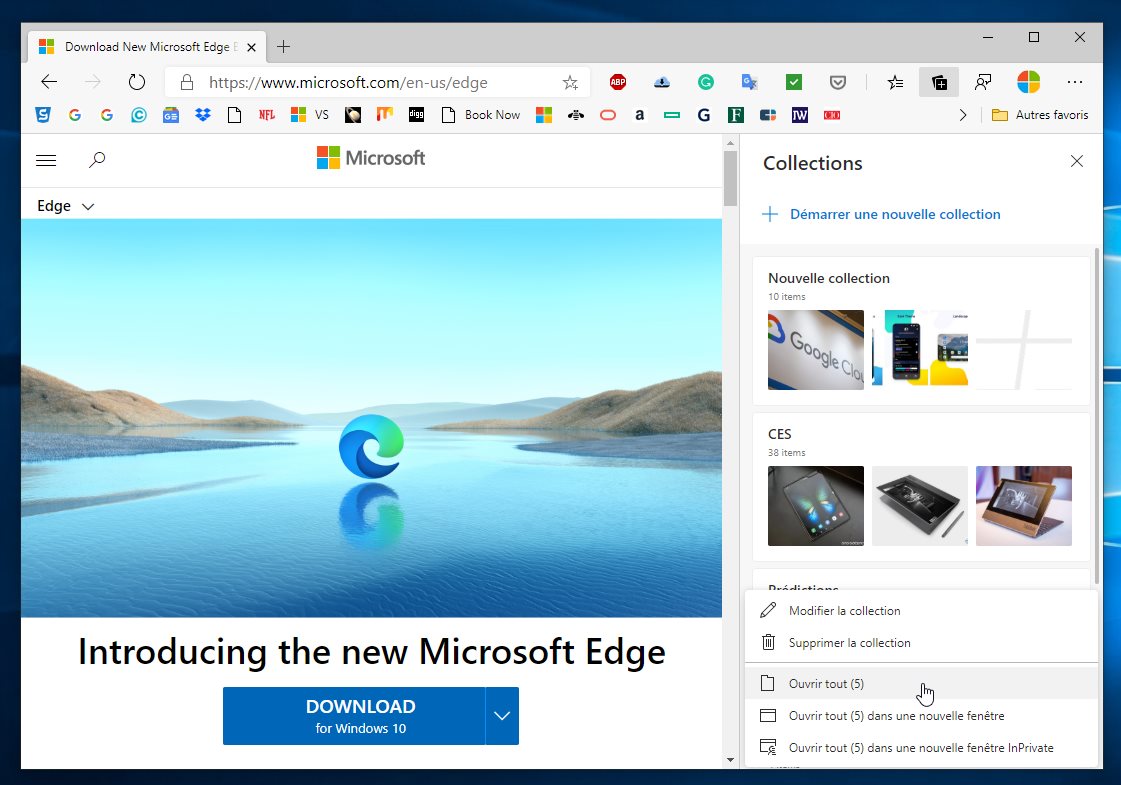The image size is (1121, 785).
Task: Open the JW bookmark
Action: [x=799, y=114]
